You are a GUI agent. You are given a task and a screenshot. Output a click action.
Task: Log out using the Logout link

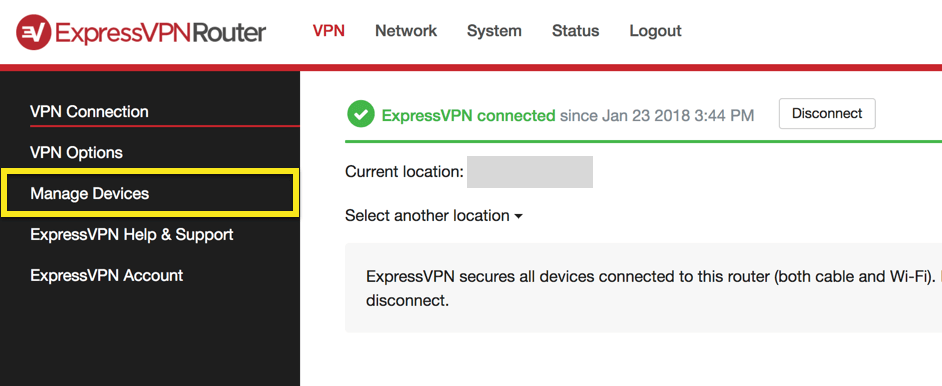point(655,31)
